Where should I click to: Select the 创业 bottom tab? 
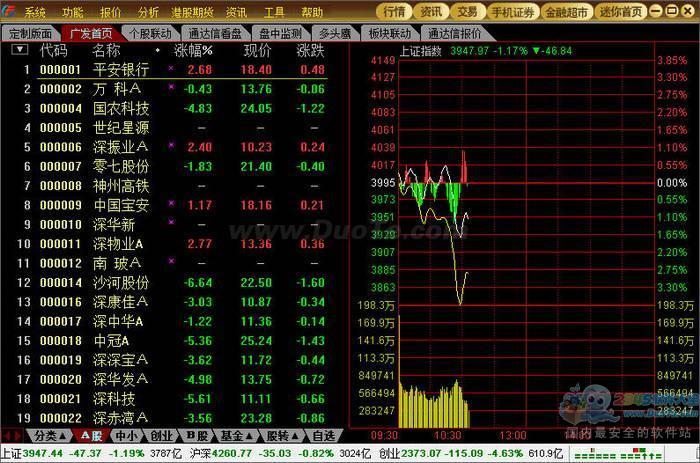coord(161,436)
